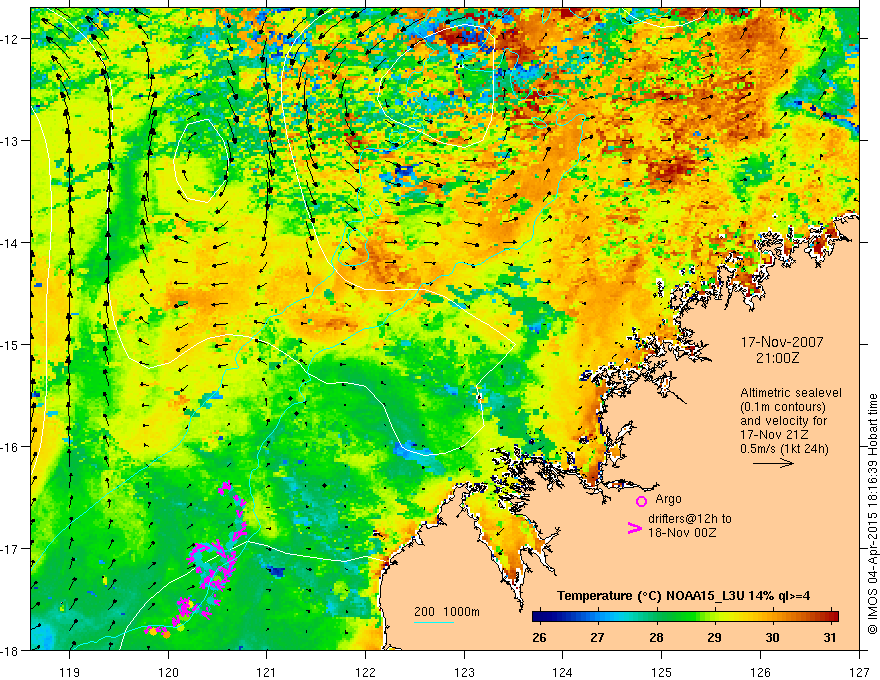
Task: Click the '18-Nov 00Z' legend text
Action: (x=682, y=532)
